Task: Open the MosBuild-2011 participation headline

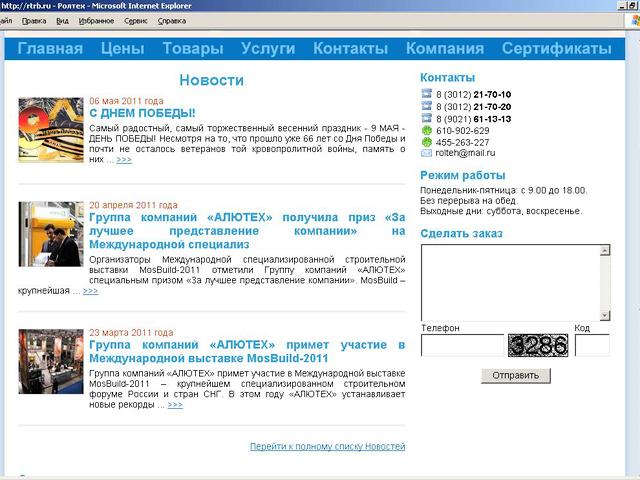Action: click(247, 351)
